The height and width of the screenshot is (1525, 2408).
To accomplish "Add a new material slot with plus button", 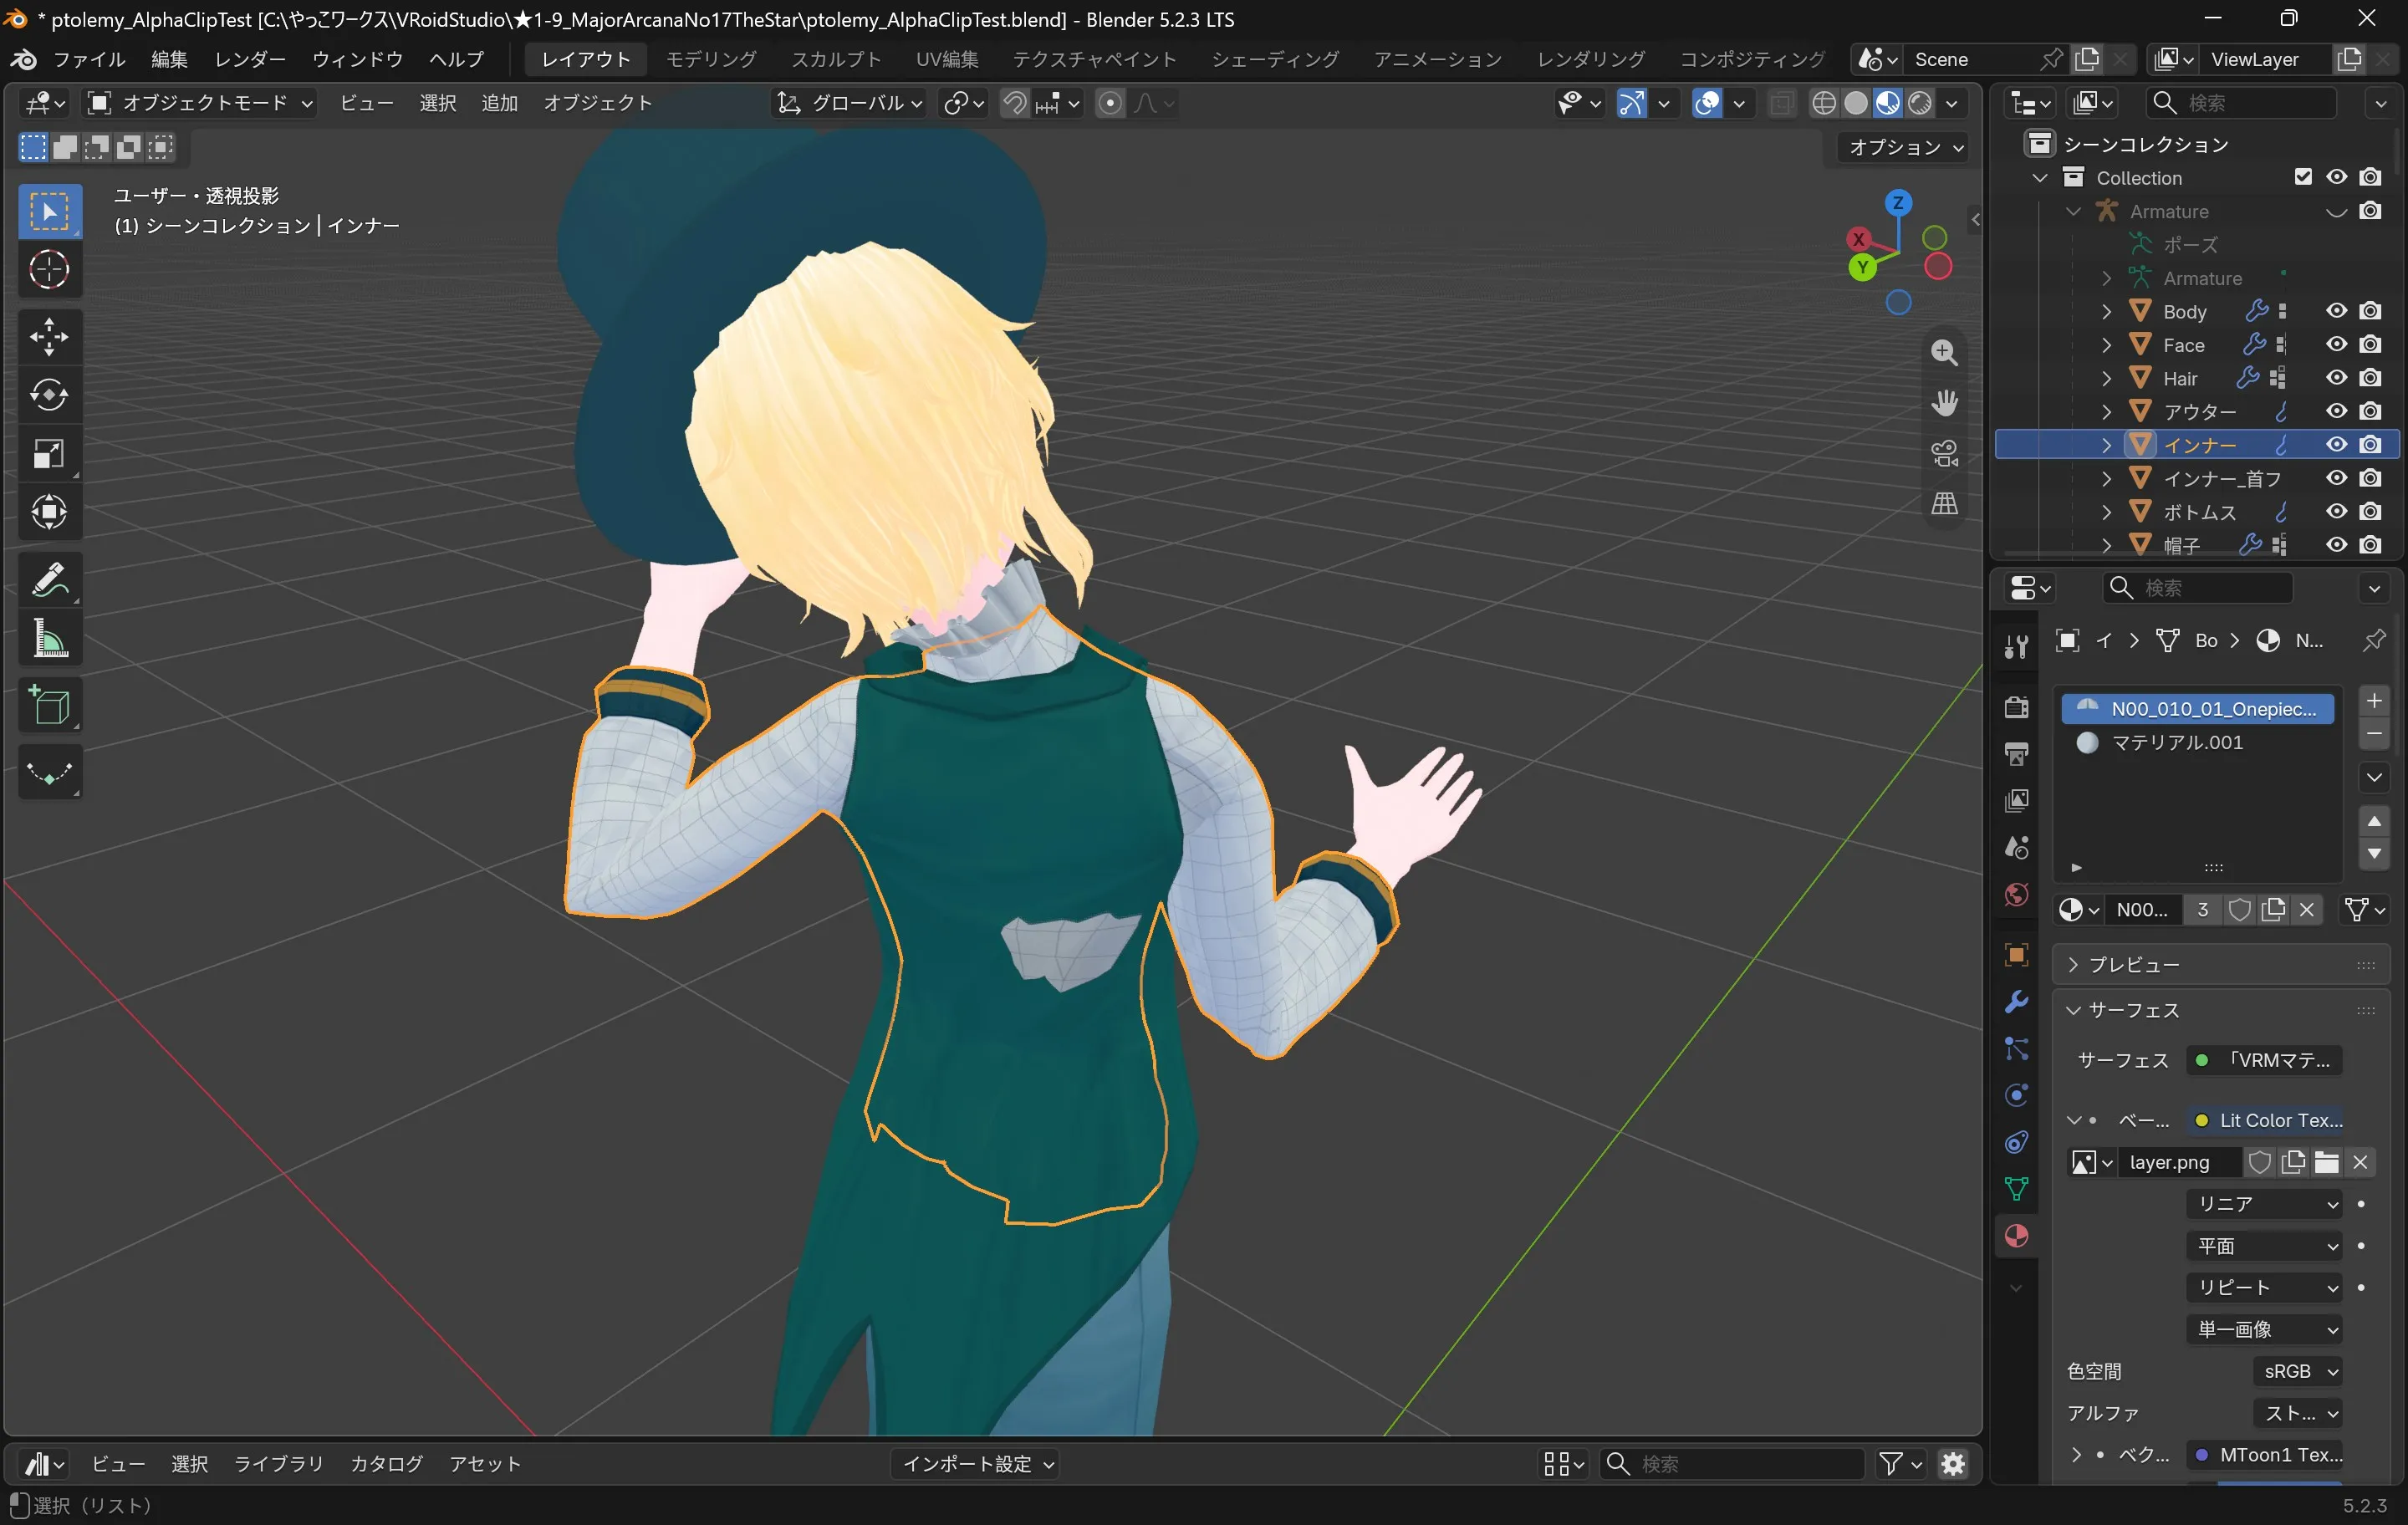I will (2374, 700).
